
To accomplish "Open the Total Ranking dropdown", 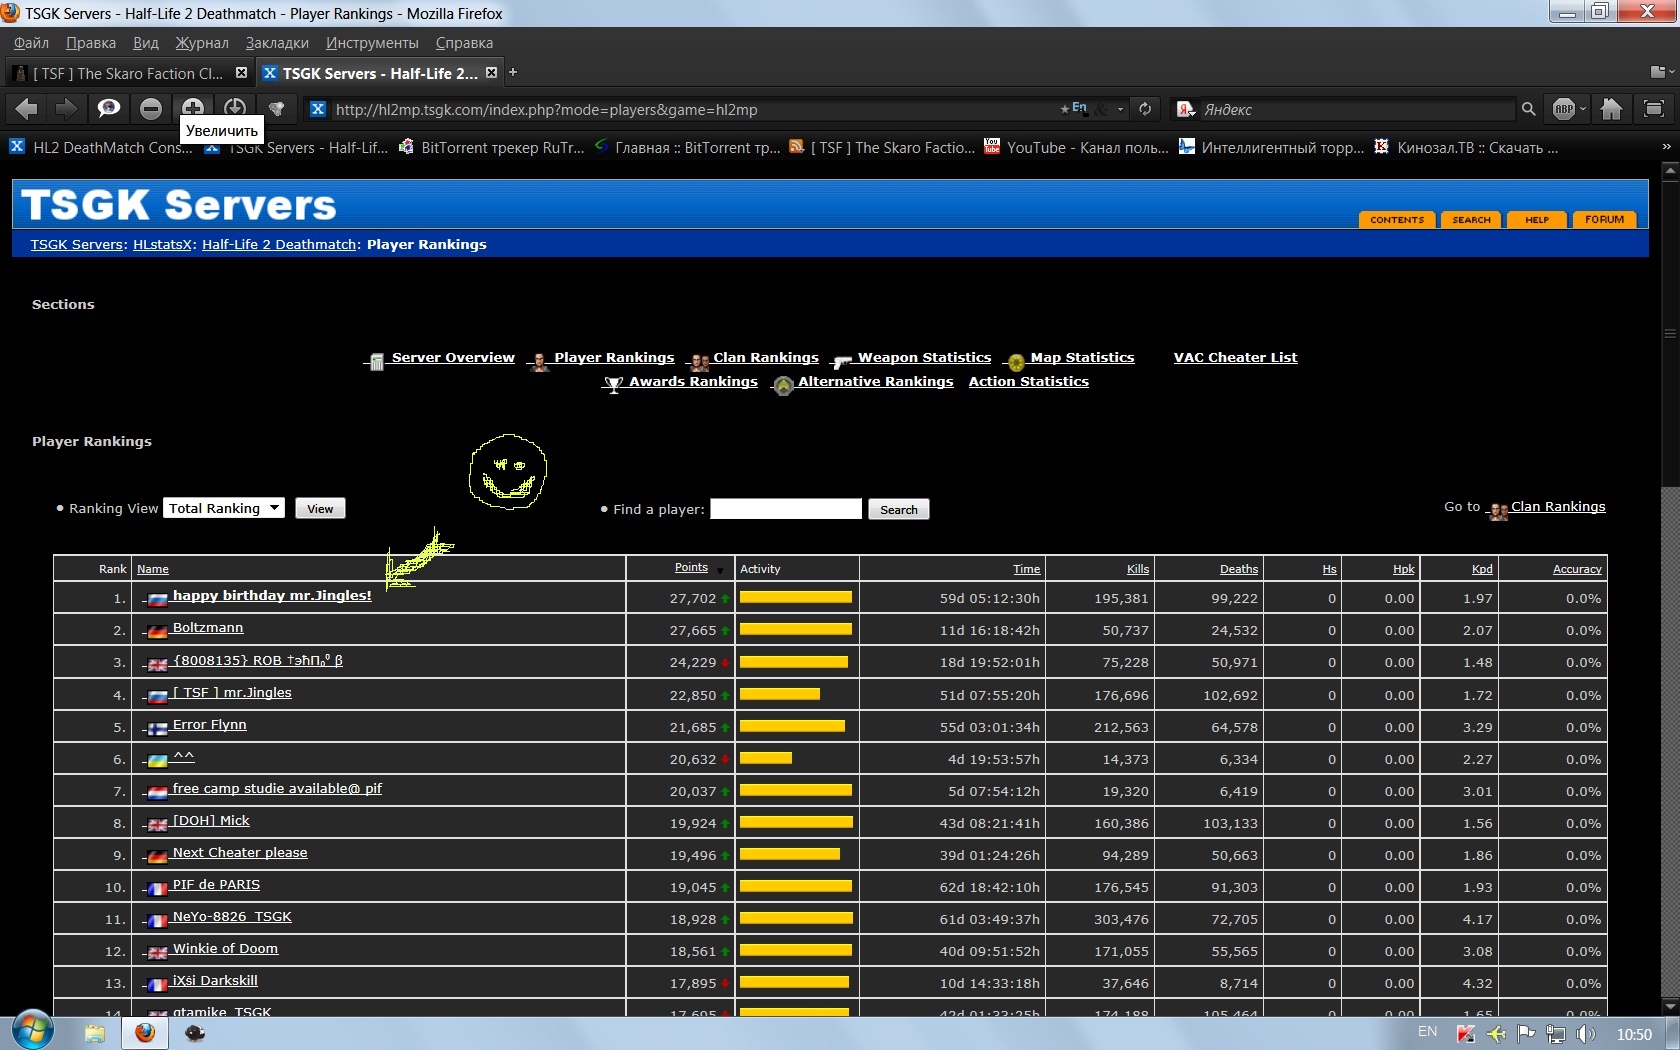I will (x=225, y=508).
